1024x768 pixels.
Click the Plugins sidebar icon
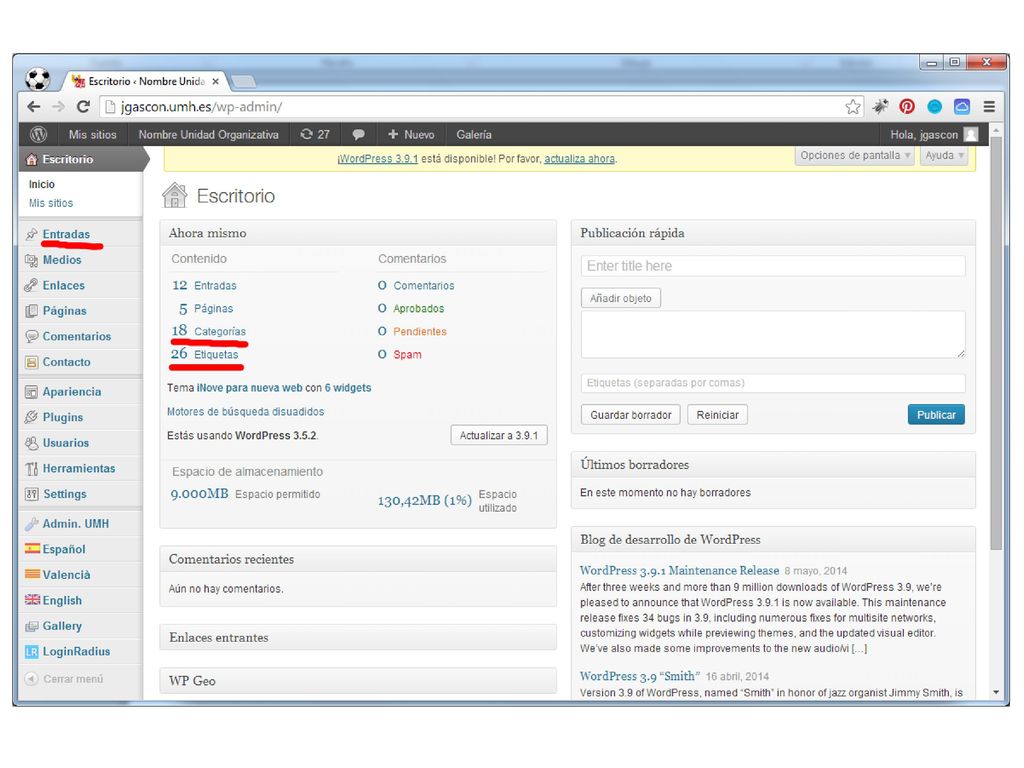pyautogui.click(x=31, y=417)
